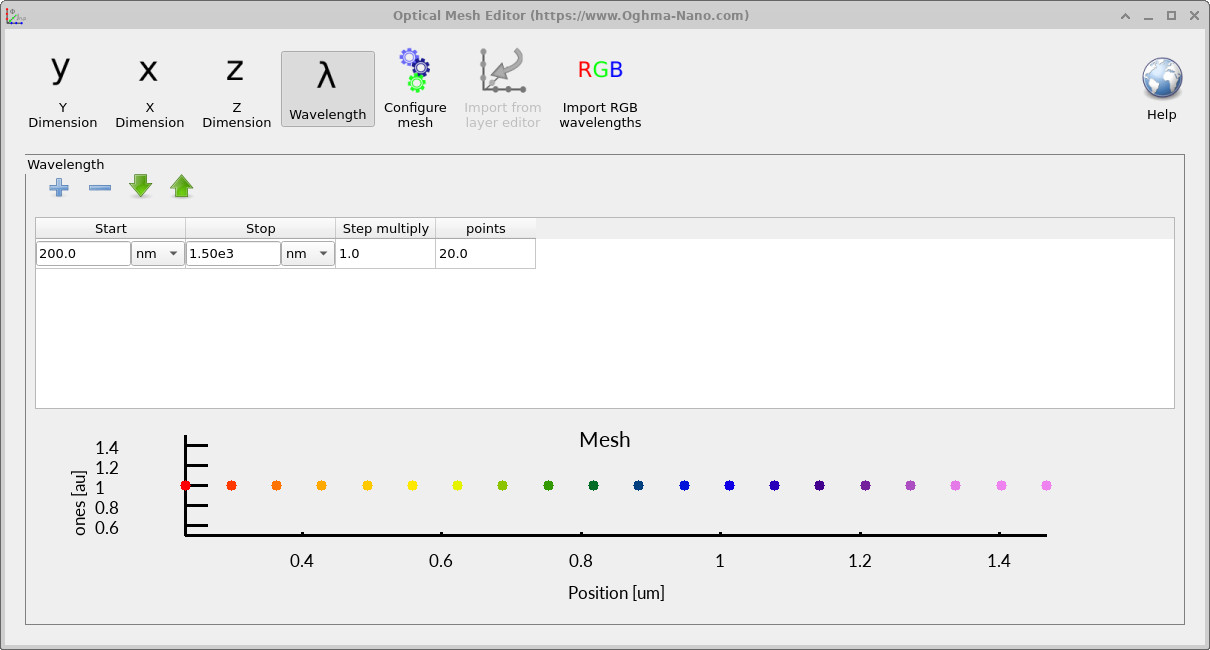Remove a wavelength row with the minus icon
1210x650 pixels.
point(99,187)
